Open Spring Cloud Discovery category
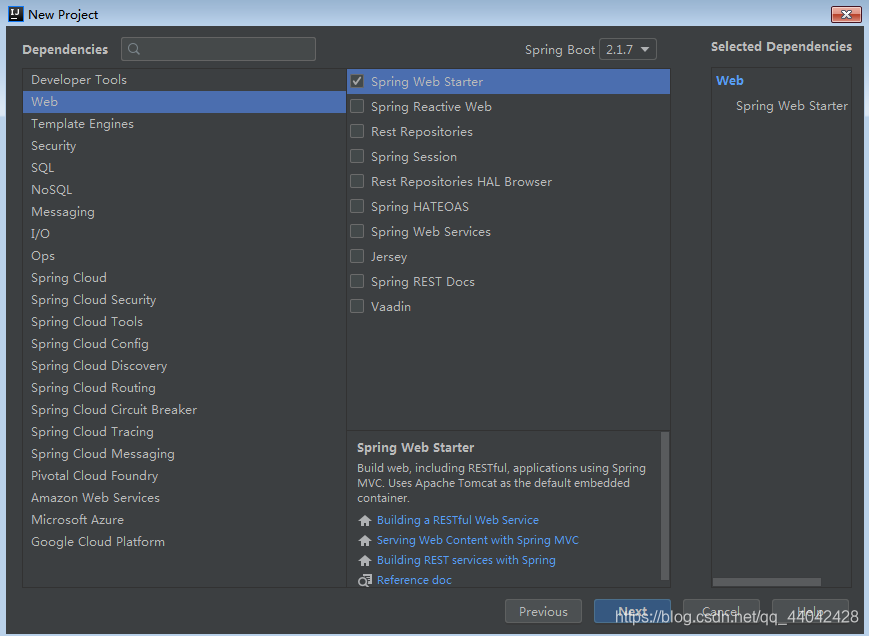 (184, 366)
